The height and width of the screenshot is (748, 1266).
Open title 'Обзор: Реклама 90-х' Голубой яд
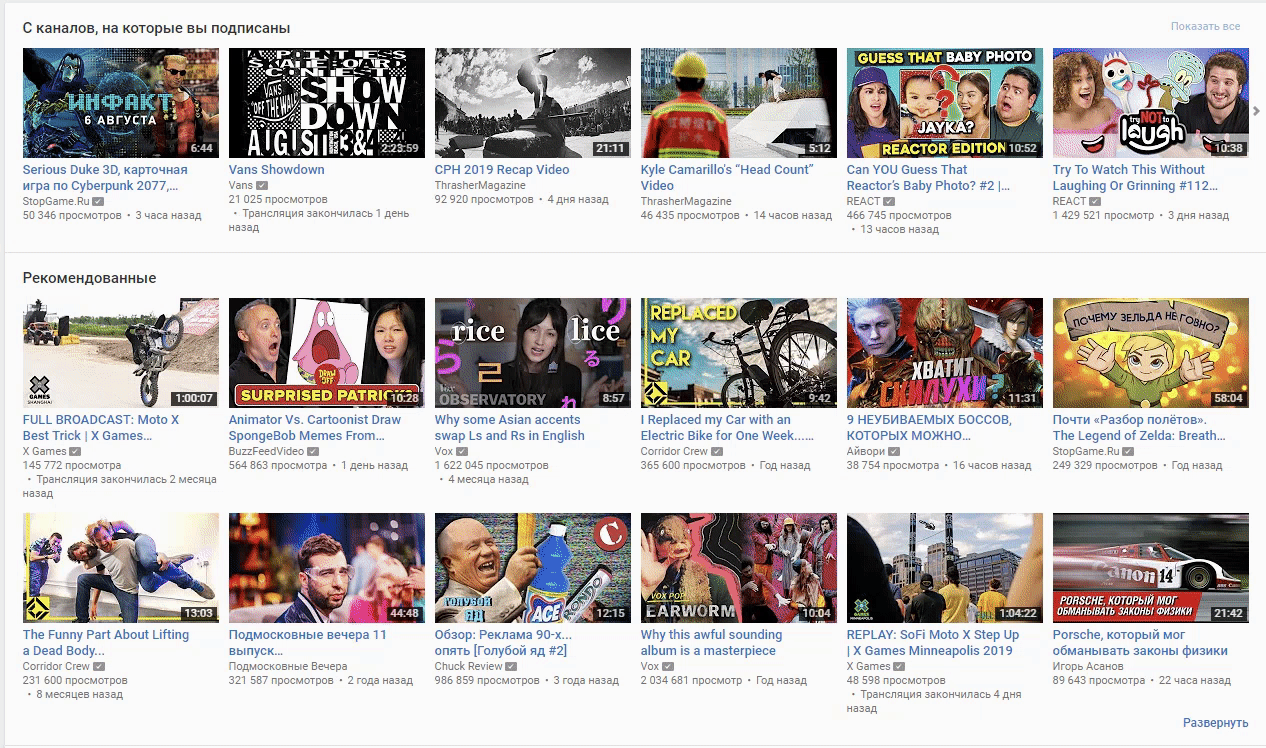click(x=504, y=643)
